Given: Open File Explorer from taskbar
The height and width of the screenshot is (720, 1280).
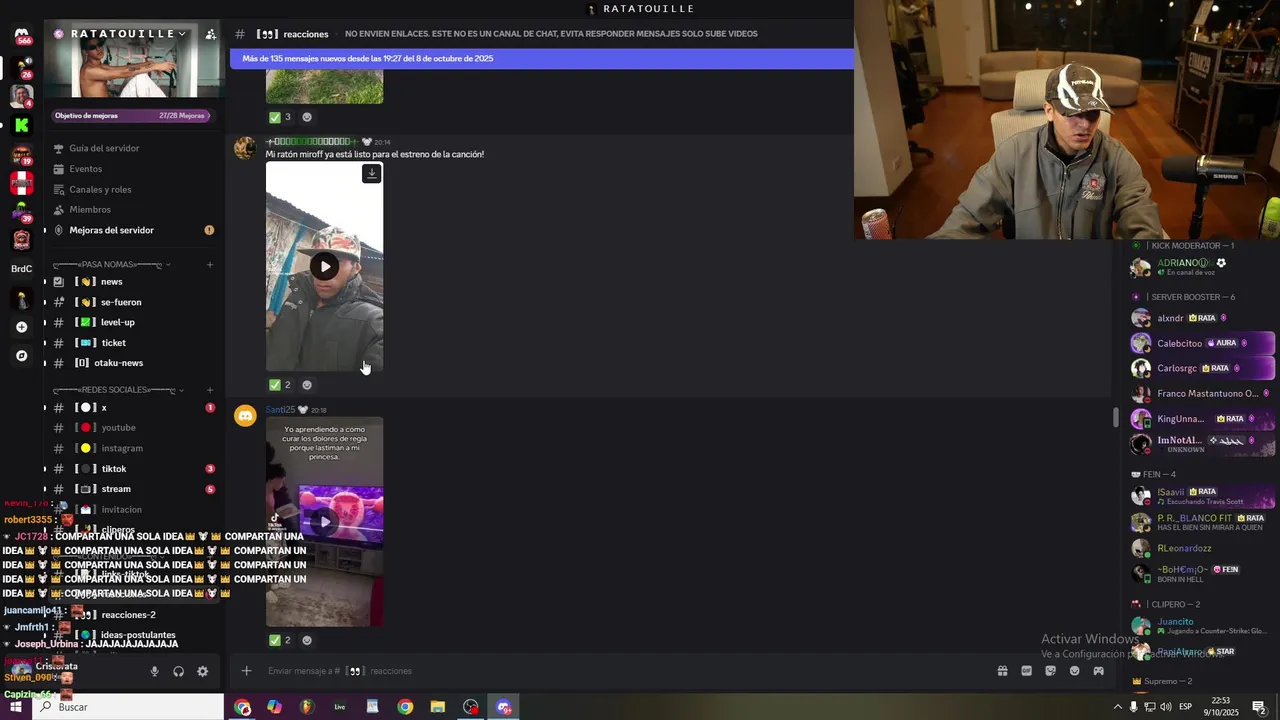Looking at the screenshot, I should pyautogui.click(x=438, y=707).
